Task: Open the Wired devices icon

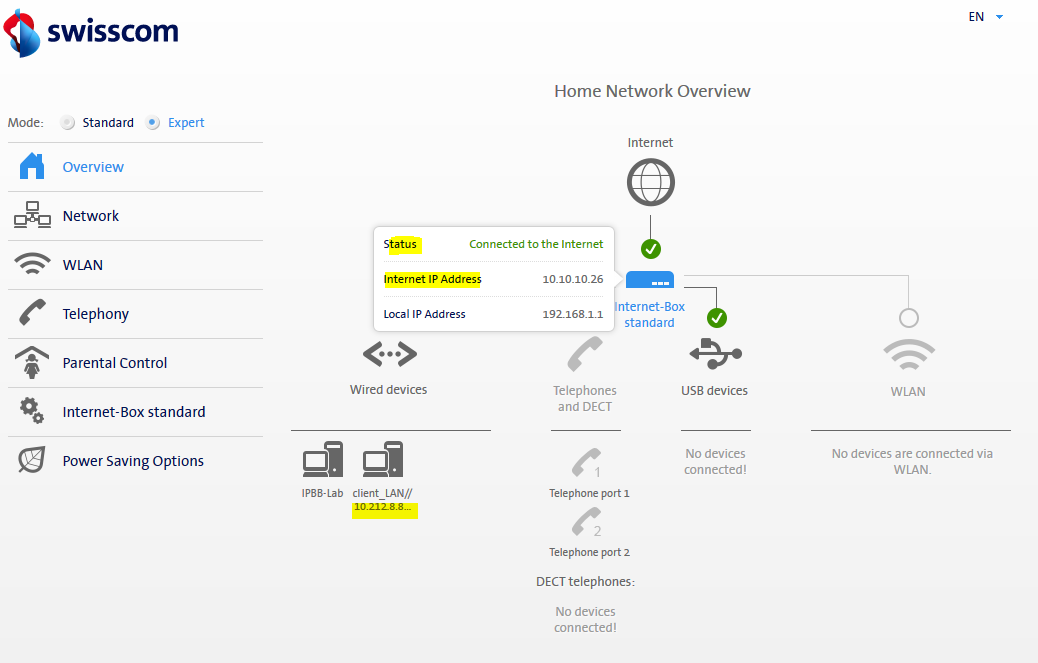Action: pos(389,353)
